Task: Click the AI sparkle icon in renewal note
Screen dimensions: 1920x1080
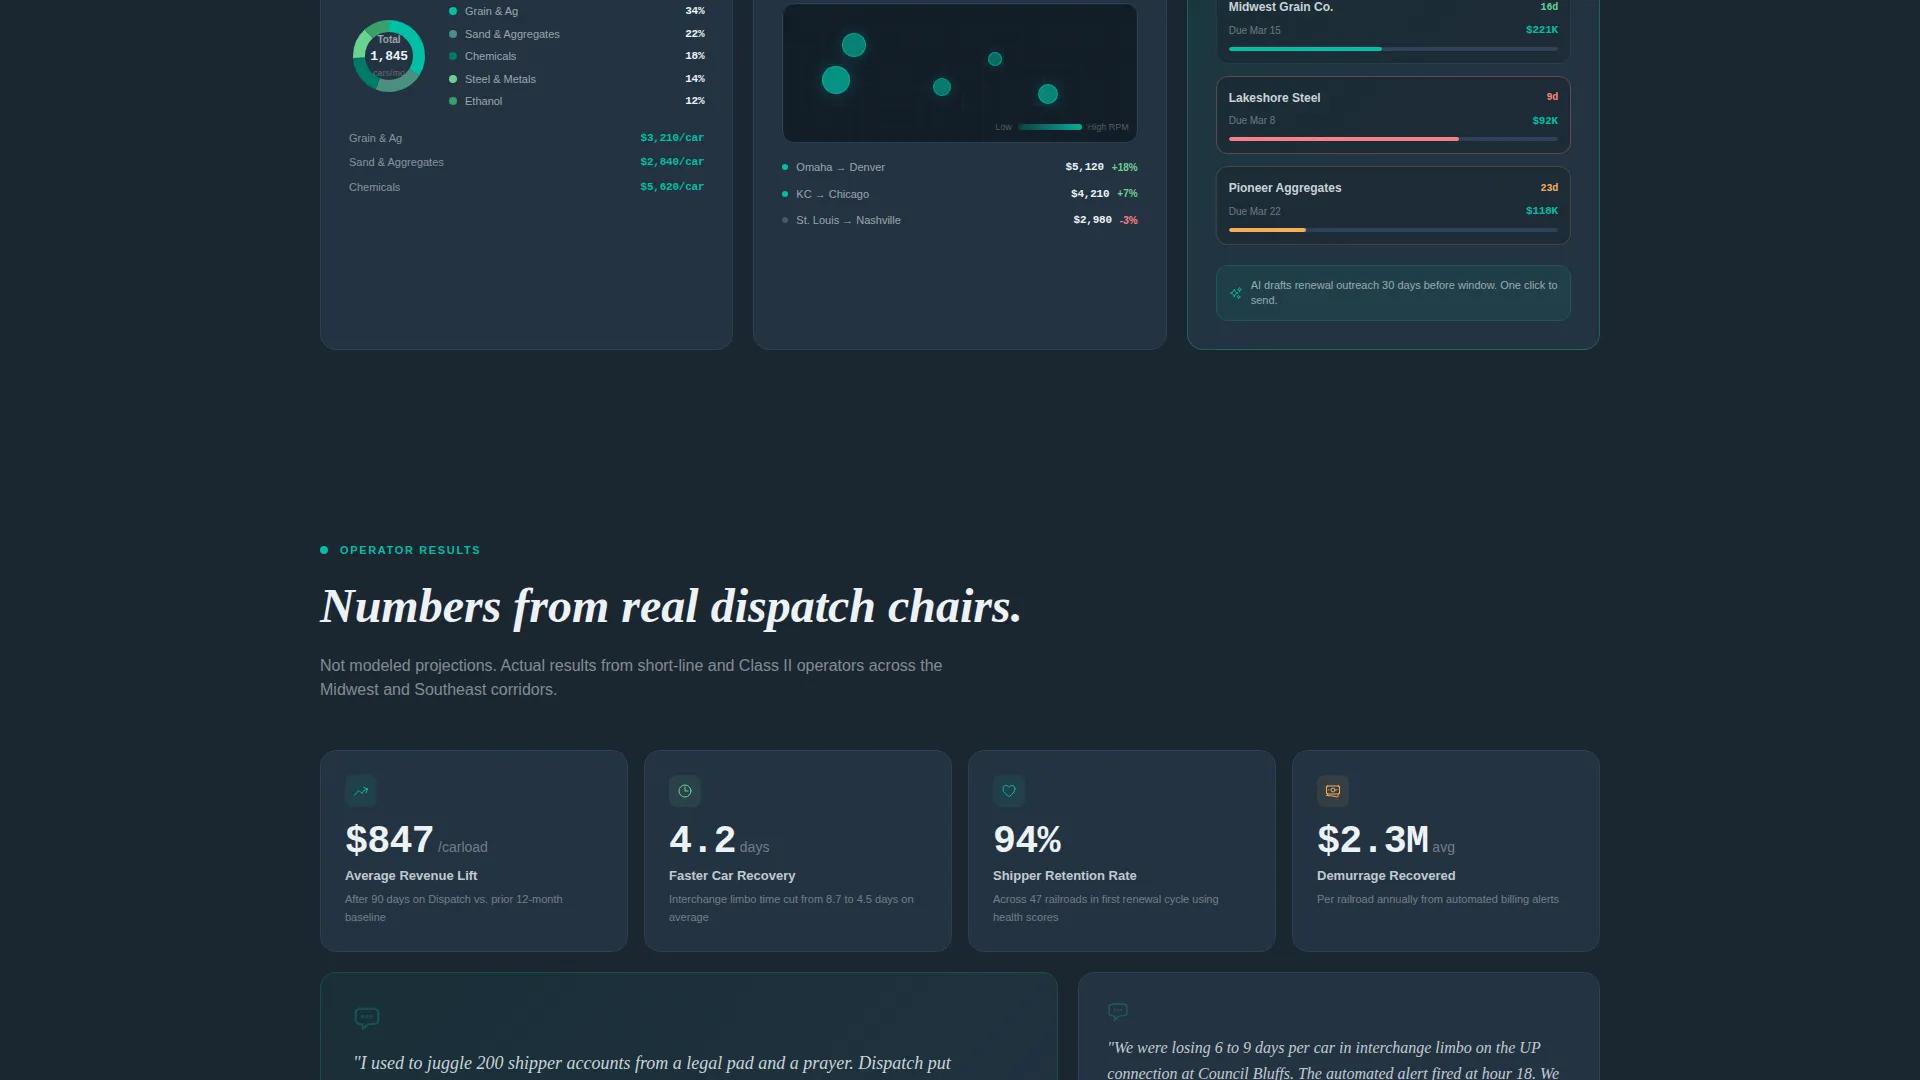Action: tap(1236, 293)
